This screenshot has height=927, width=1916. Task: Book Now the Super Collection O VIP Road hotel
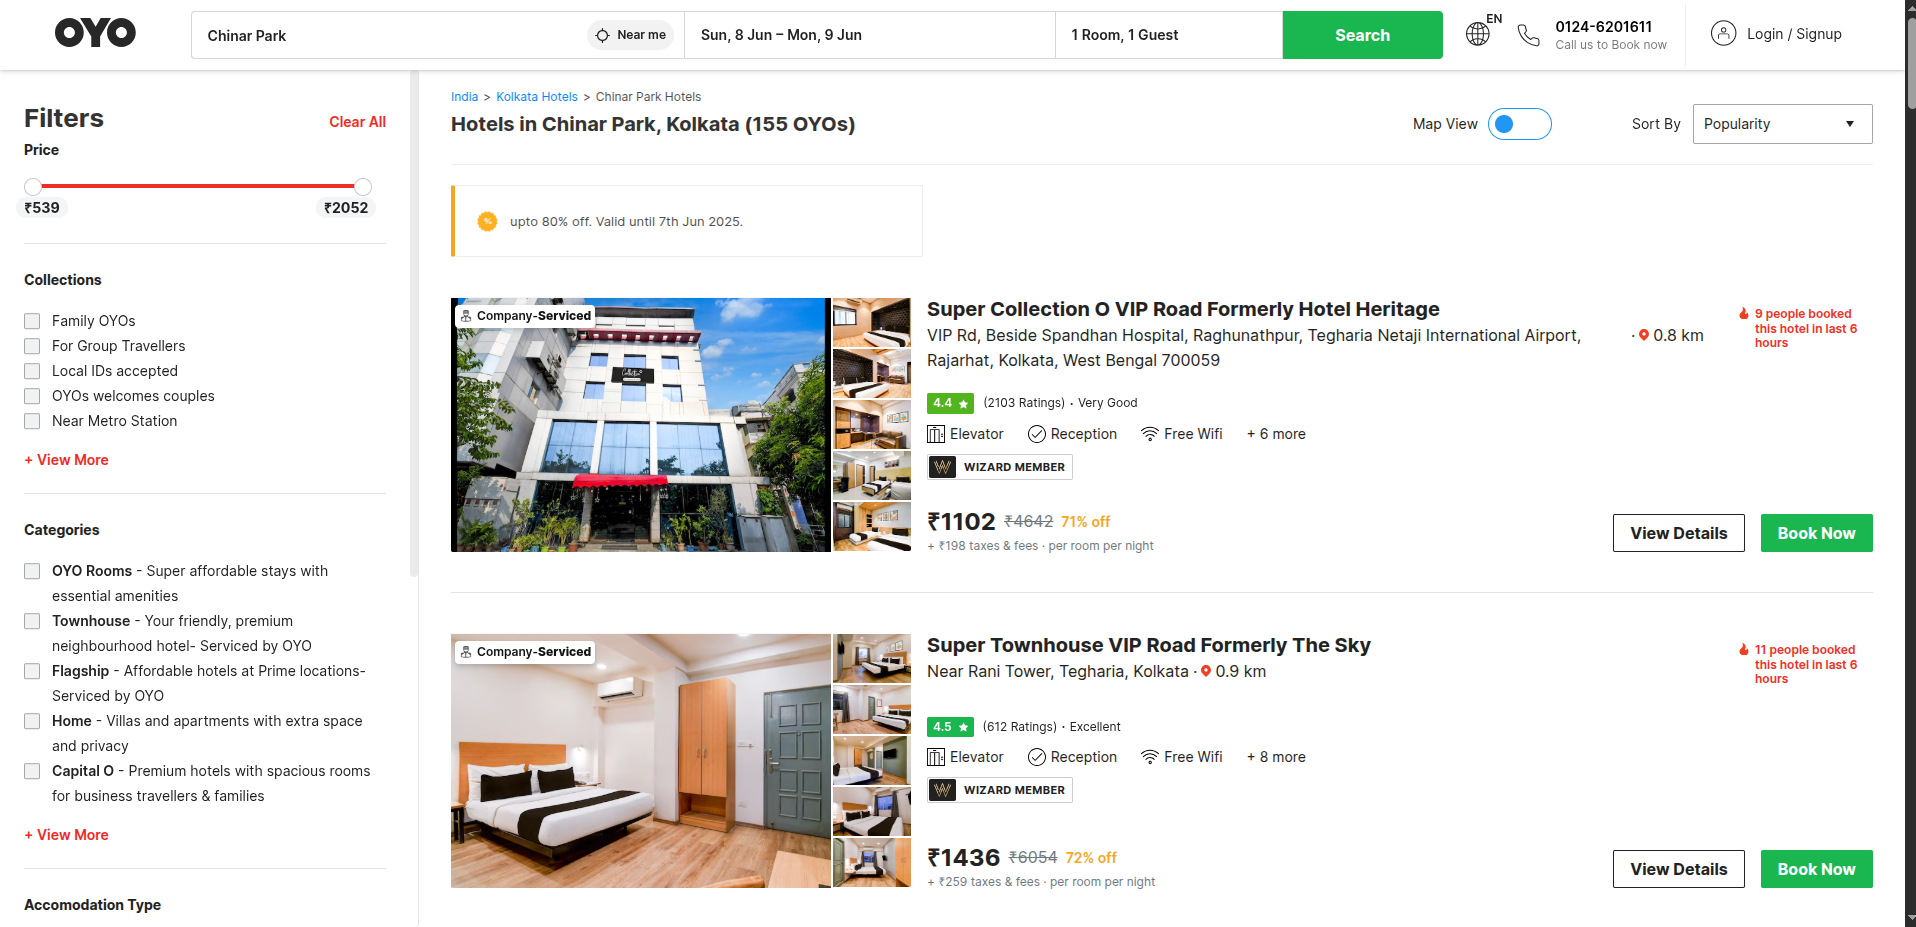pyautogui.click(x=1815, y=533)
